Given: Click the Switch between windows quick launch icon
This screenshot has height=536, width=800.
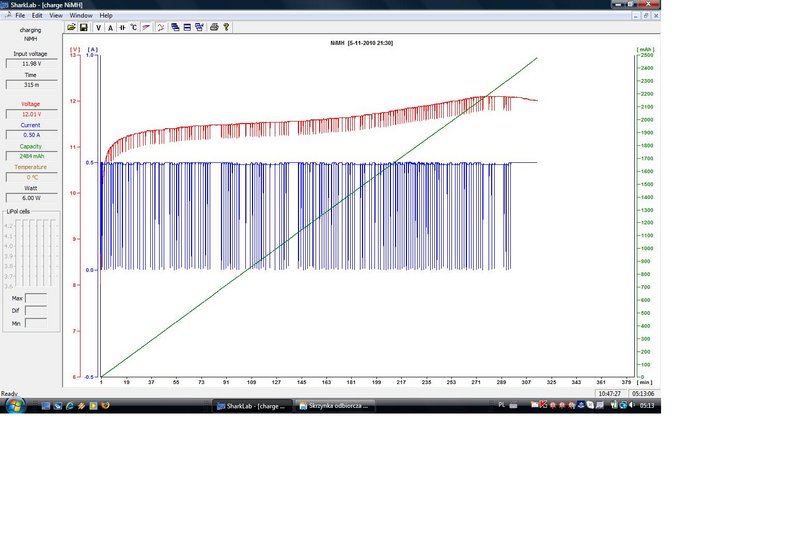Looking at the screenshot, I should (58, 406).
